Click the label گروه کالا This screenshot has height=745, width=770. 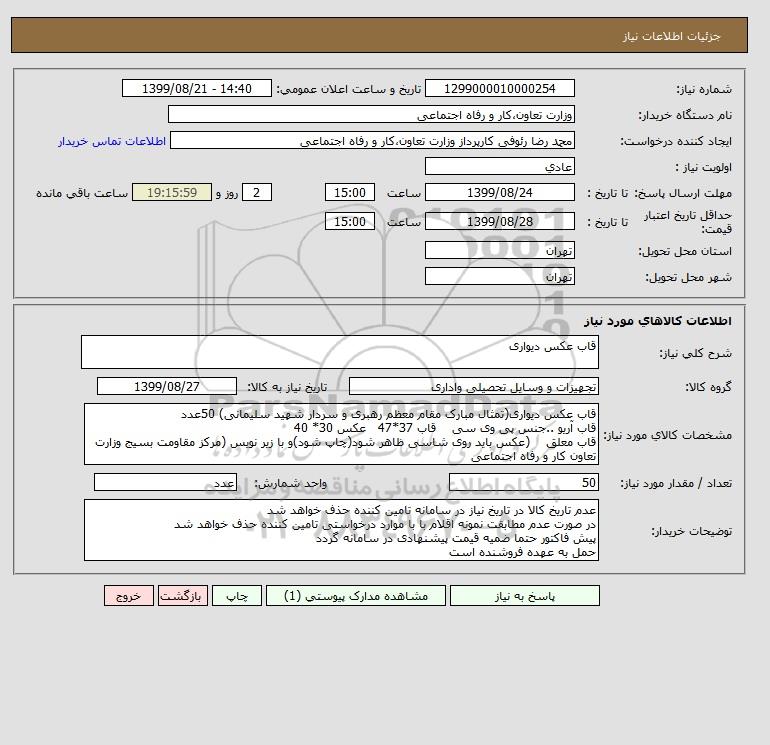pyautogui.click(x=709, y=387)
